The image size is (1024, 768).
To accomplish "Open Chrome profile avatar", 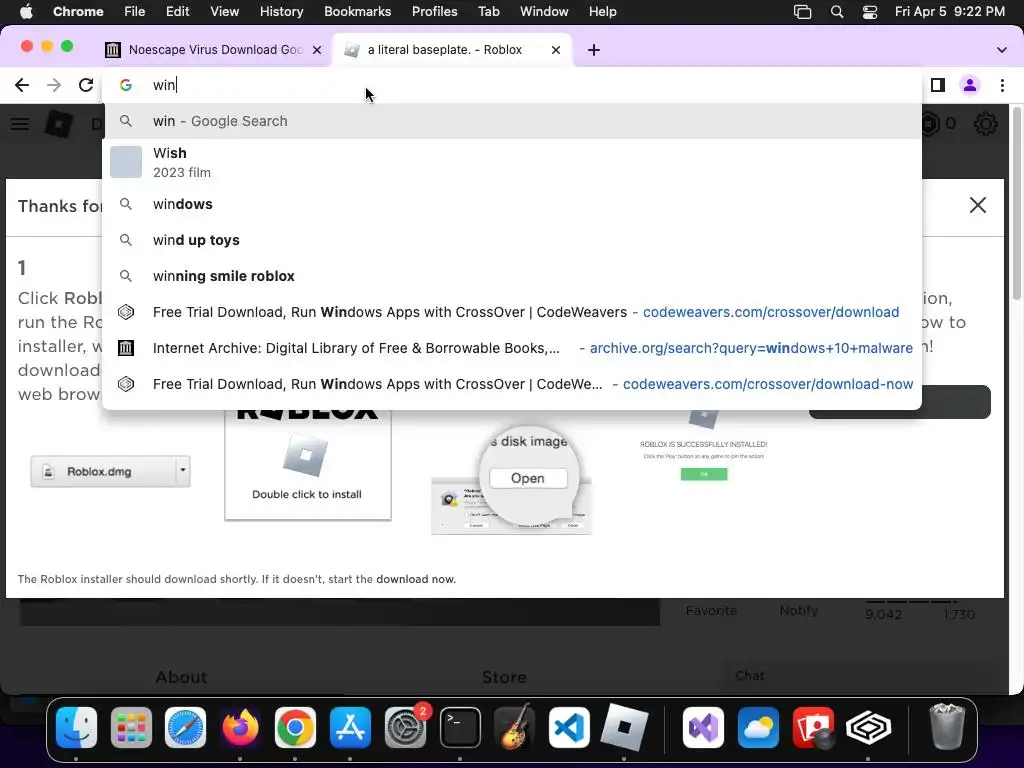I will [x=970, y=85].
